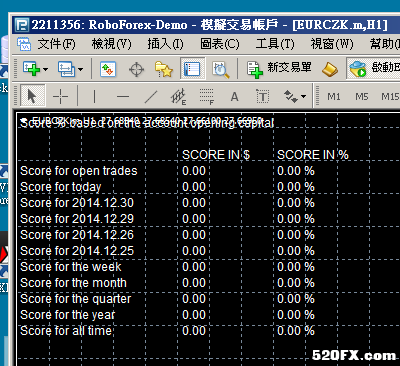Screen dimensions: 400x366
Task: Click the 'Score for today' label
Action: 61,187
